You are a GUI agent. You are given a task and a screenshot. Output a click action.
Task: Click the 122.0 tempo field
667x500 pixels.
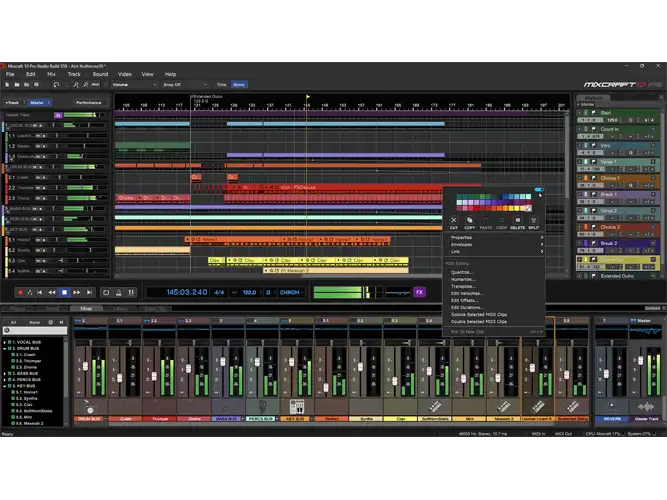coord(249,292)
